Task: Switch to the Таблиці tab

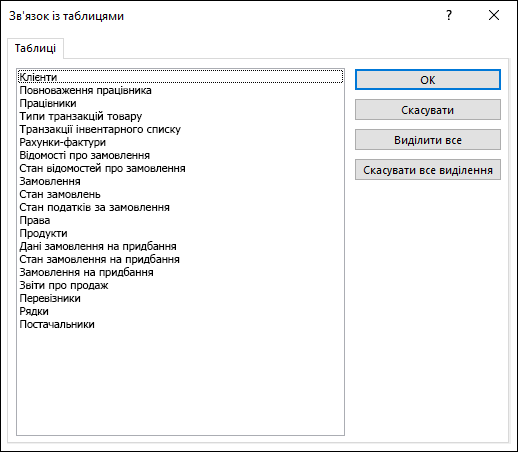Action: click(x=35, y=48)
